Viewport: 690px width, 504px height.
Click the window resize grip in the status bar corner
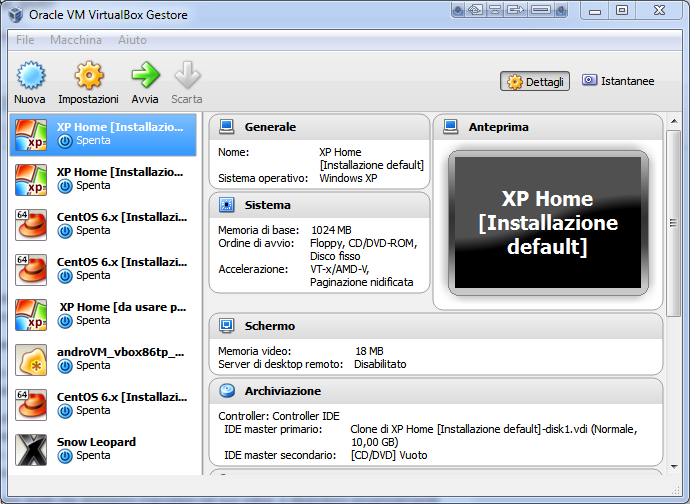[x=675, y=489]
